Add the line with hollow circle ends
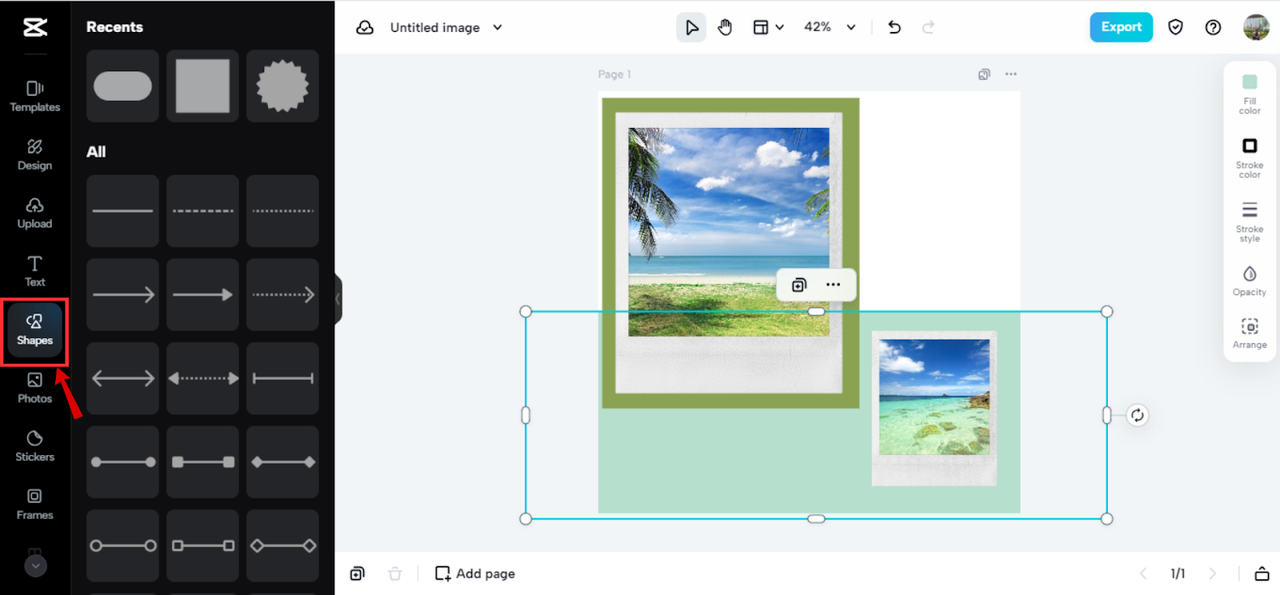The height and width of the screenshot is (595, 1280). click(x=123, y=546)
